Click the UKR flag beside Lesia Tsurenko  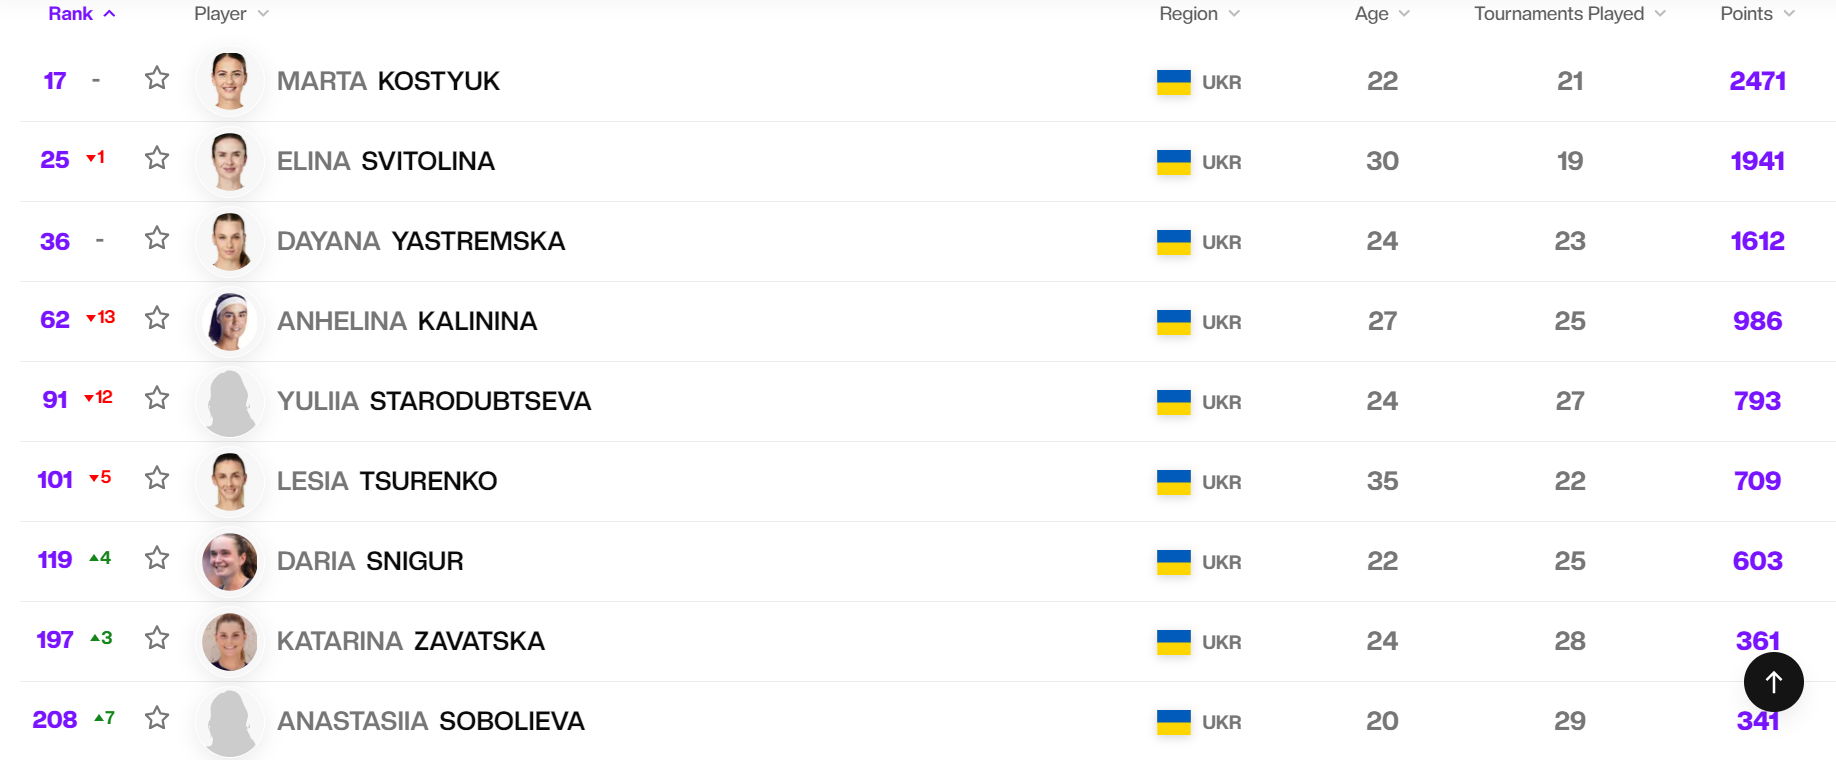[x=1173, y=481]
